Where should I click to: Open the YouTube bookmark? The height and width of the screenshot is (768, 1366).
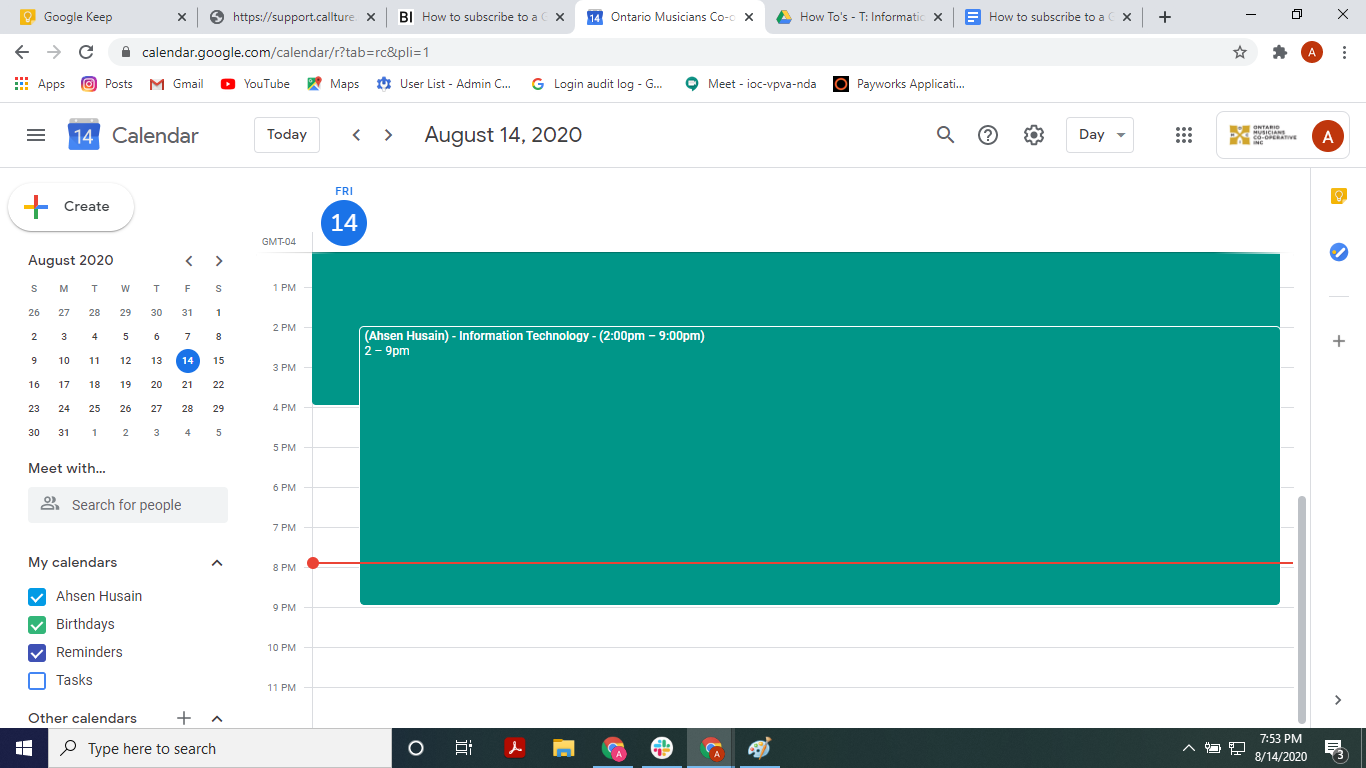pyautogui.click(x=255, y=84)
